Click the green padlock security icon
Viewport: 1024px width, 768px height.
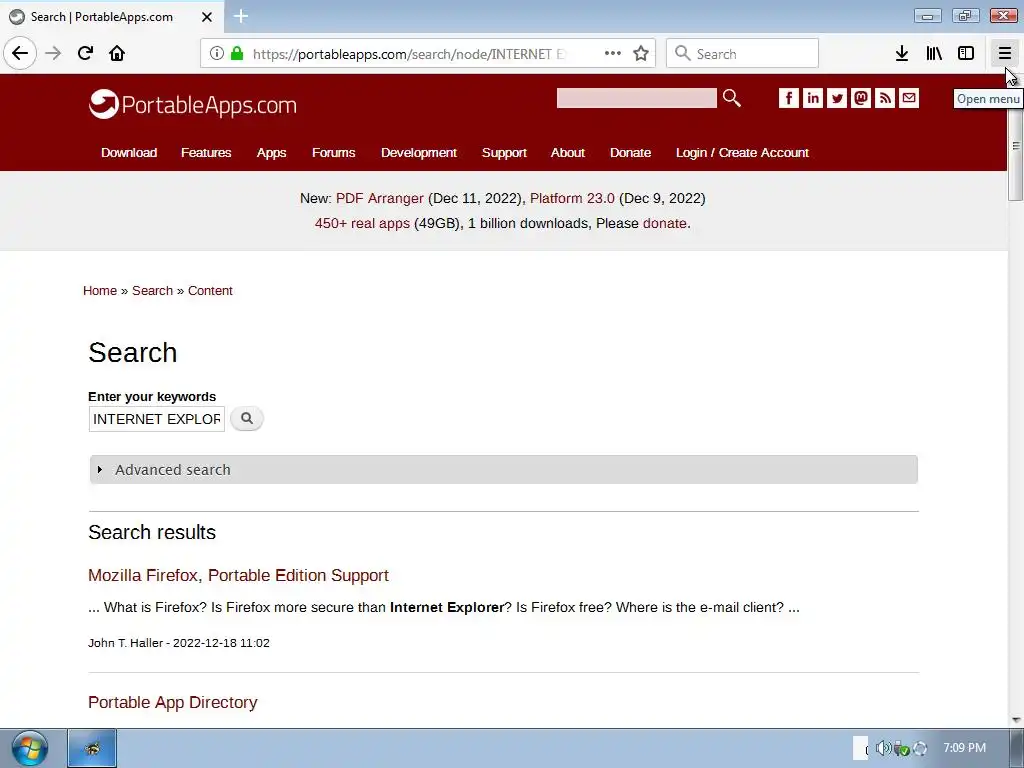click(x=238, y=54)
